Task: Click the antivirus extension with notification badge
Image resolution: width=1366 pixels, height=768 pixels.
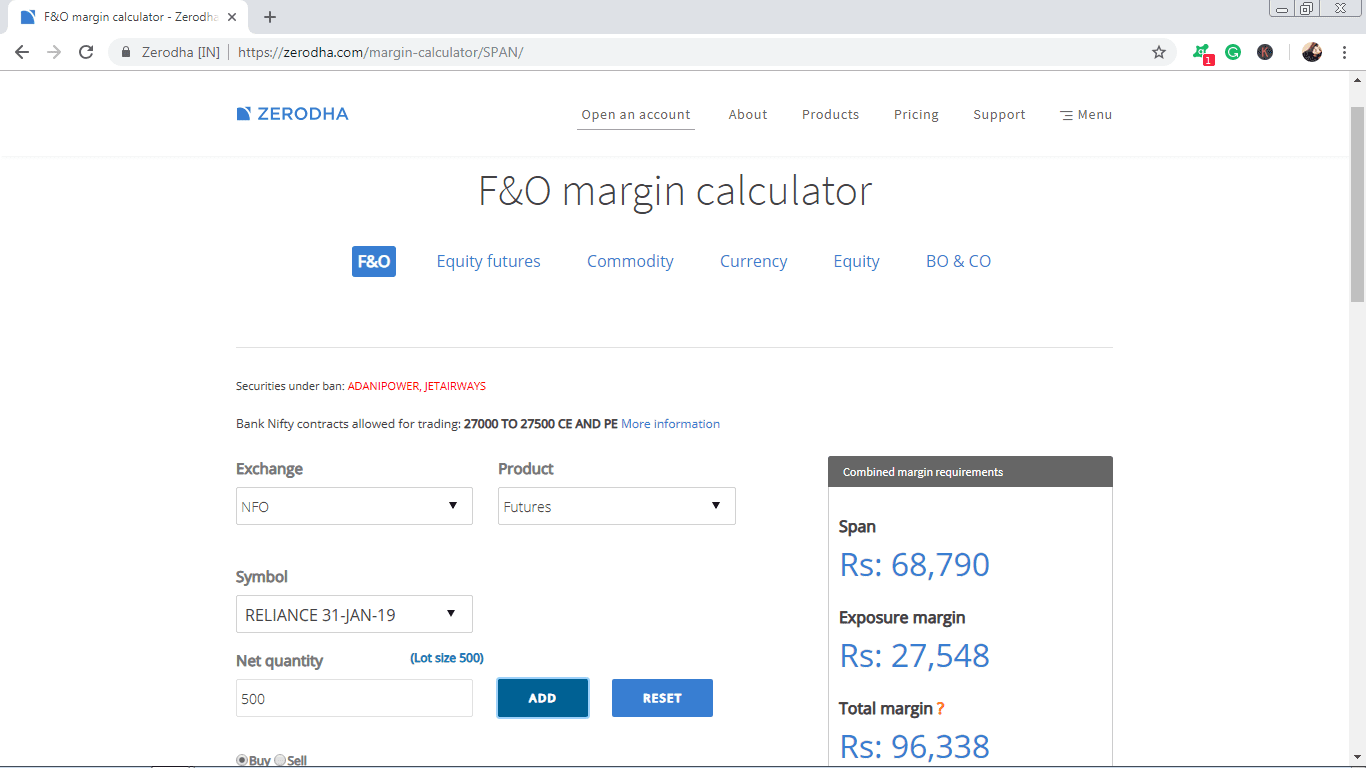Action: point(1200,51)
